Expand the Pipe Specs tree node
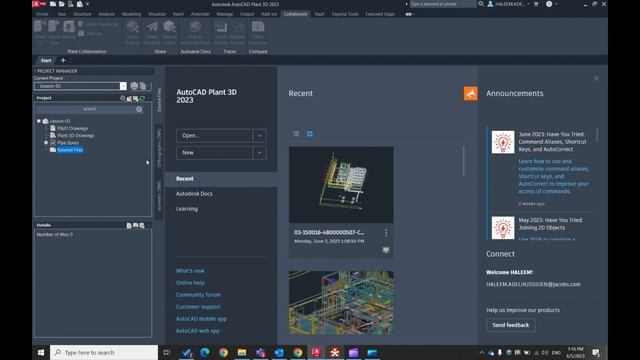Image resolution: width=640 pixels, height=360 pixels. [46, 143]
